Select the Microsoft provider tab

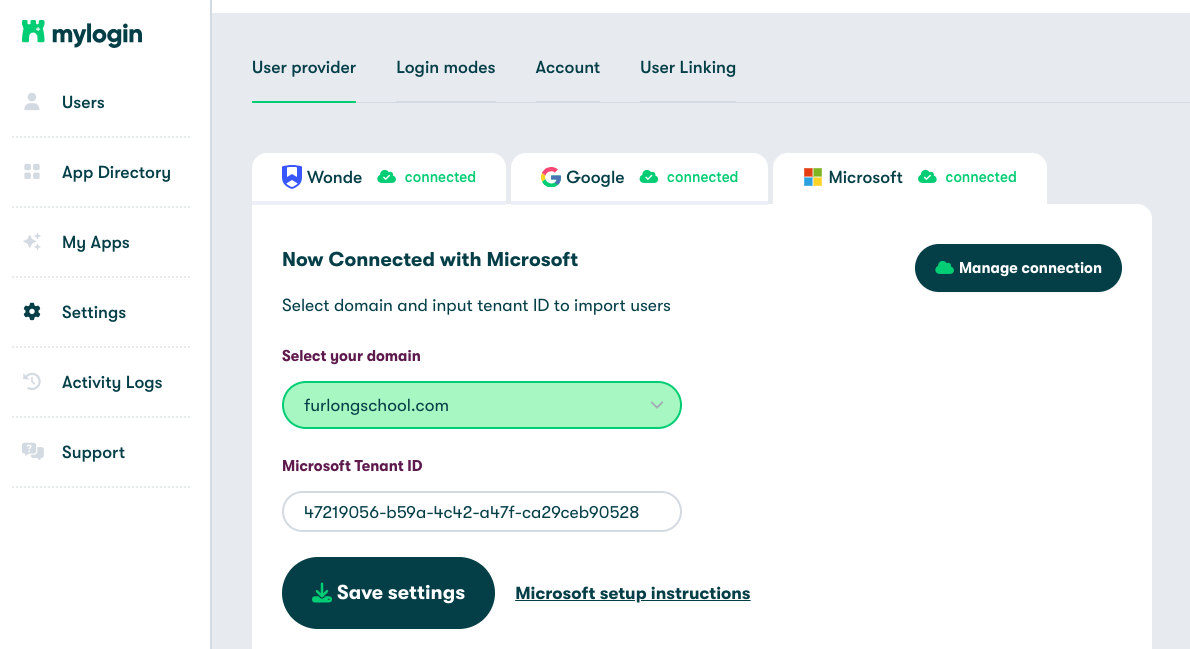(910, 178)
